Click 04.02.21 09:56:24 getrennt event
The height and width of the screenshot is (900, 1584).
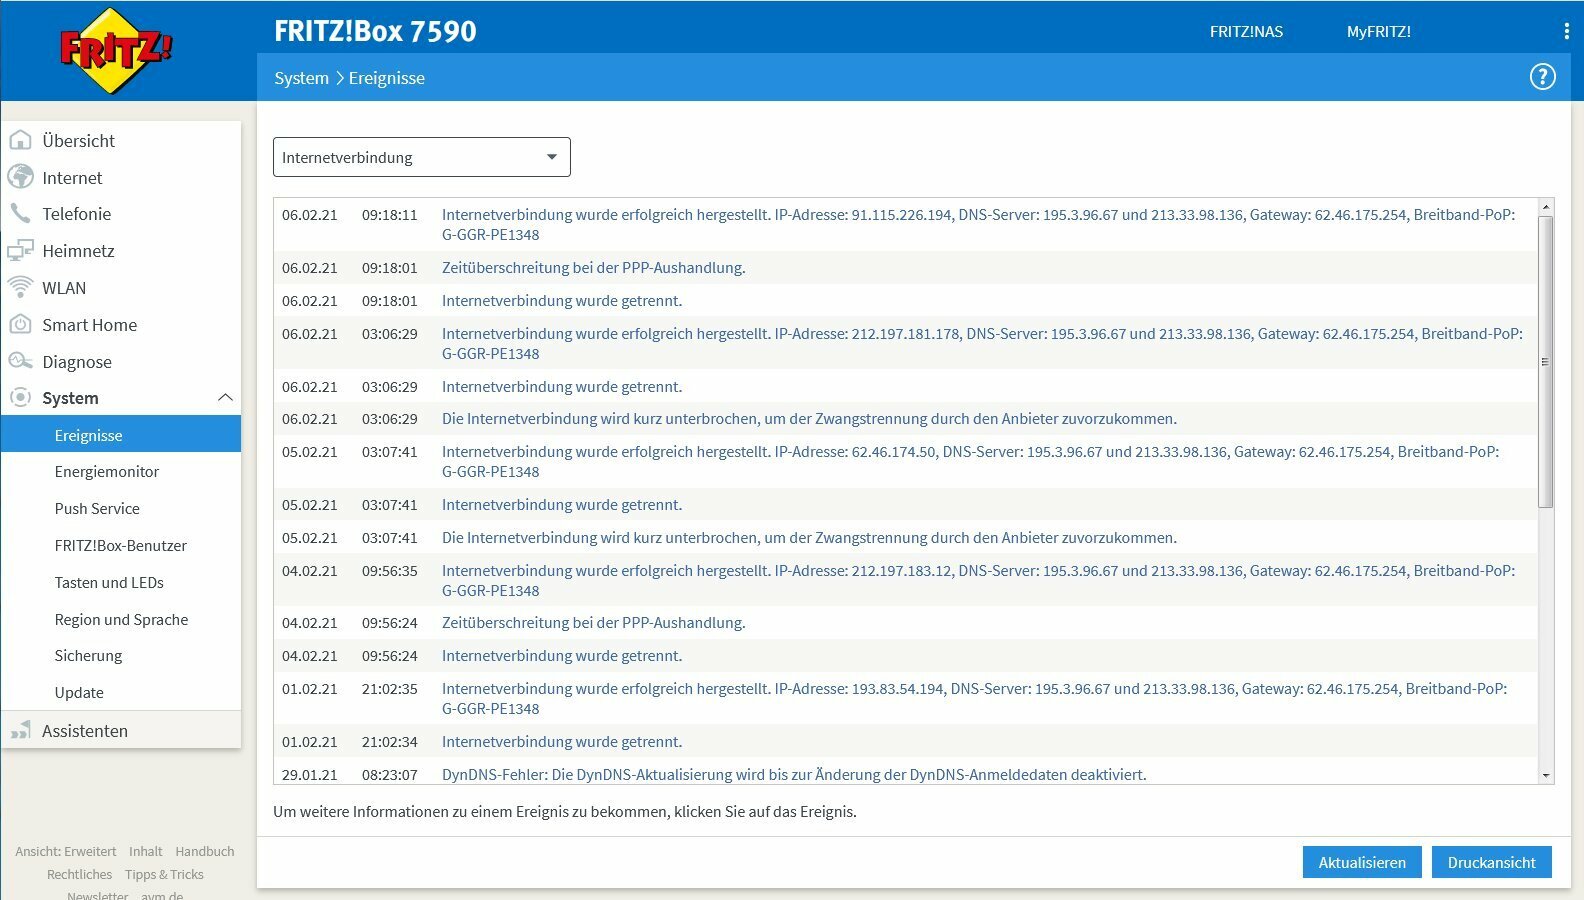[906, 656]
